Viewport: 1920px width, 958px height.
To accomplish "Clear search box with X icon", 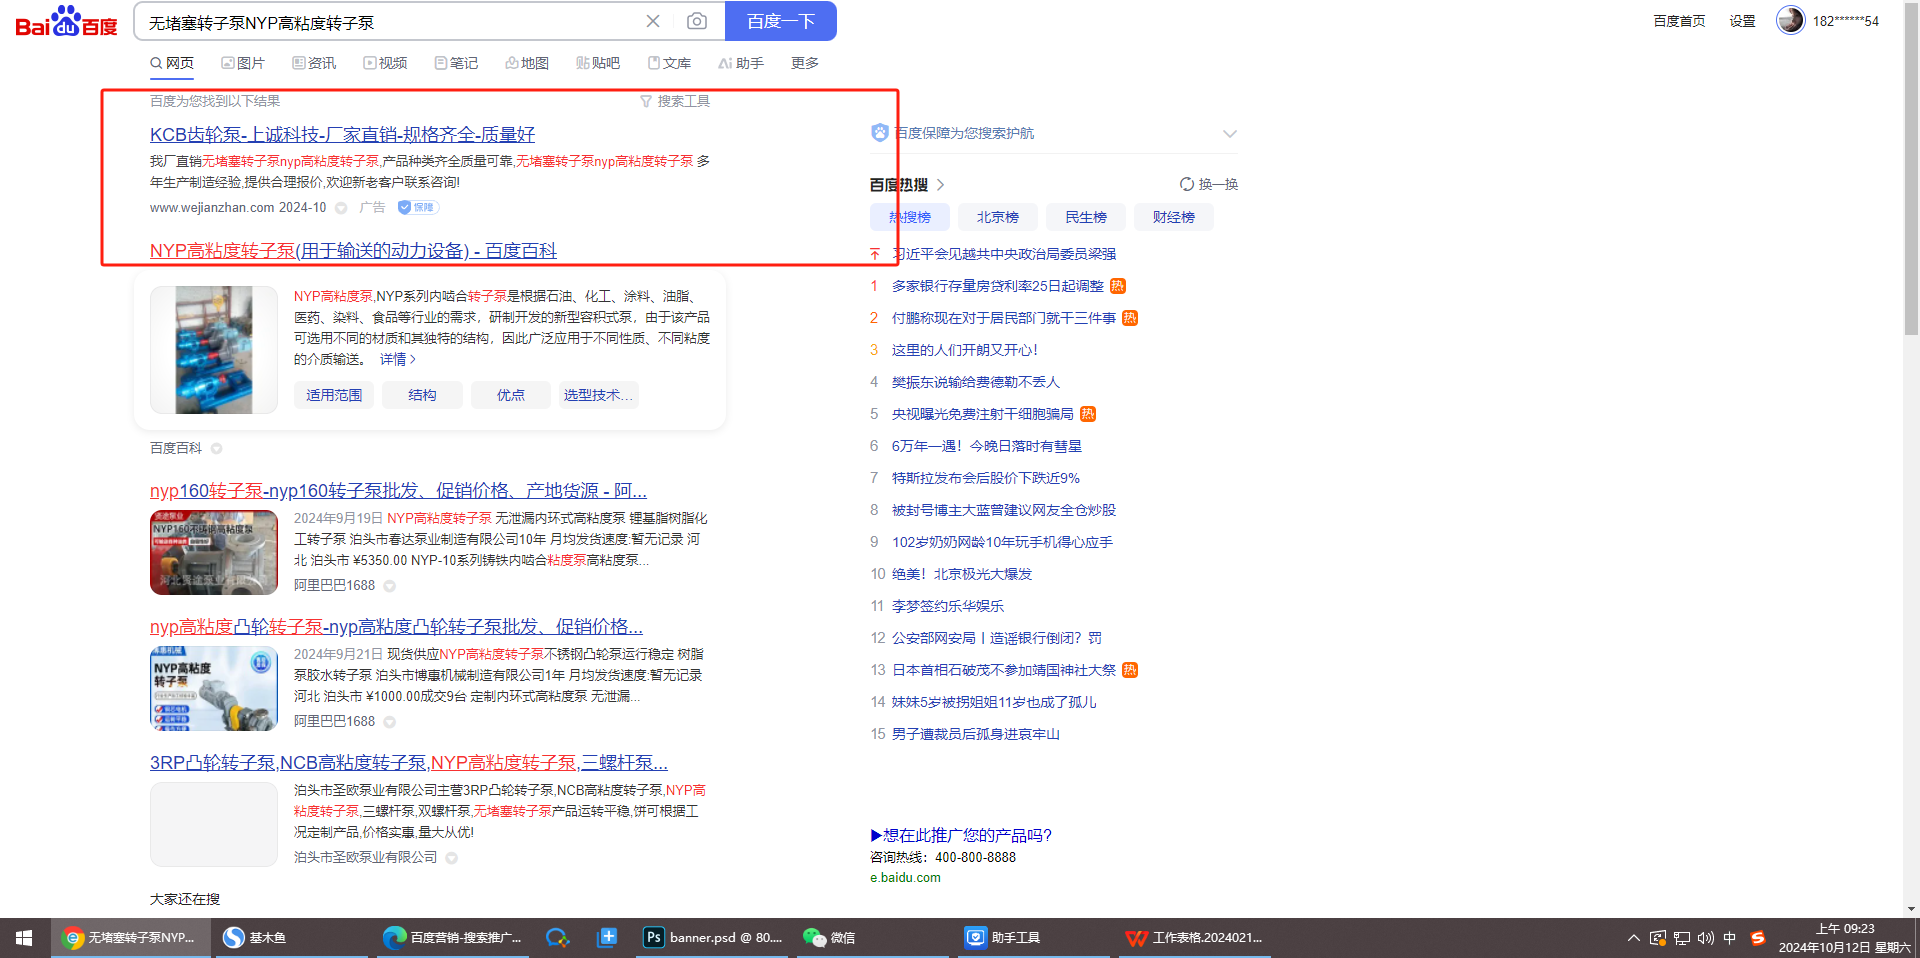I will pos(653,21).
